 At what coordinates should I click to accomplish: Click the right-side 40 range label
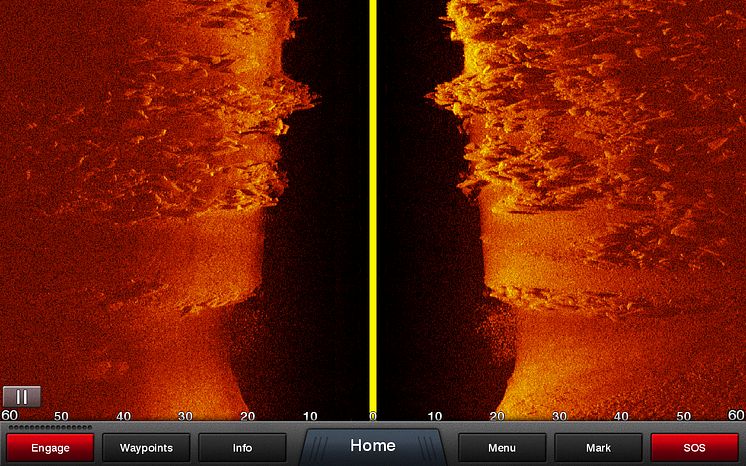click(621, 416)
